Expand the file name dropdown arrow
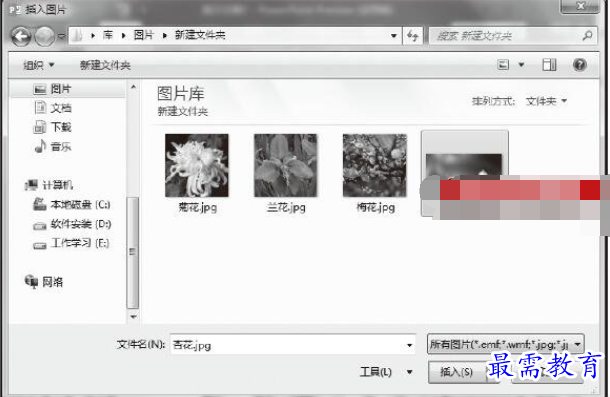Image resolution: width=610 pixels, height=397 pixels. 409,345
